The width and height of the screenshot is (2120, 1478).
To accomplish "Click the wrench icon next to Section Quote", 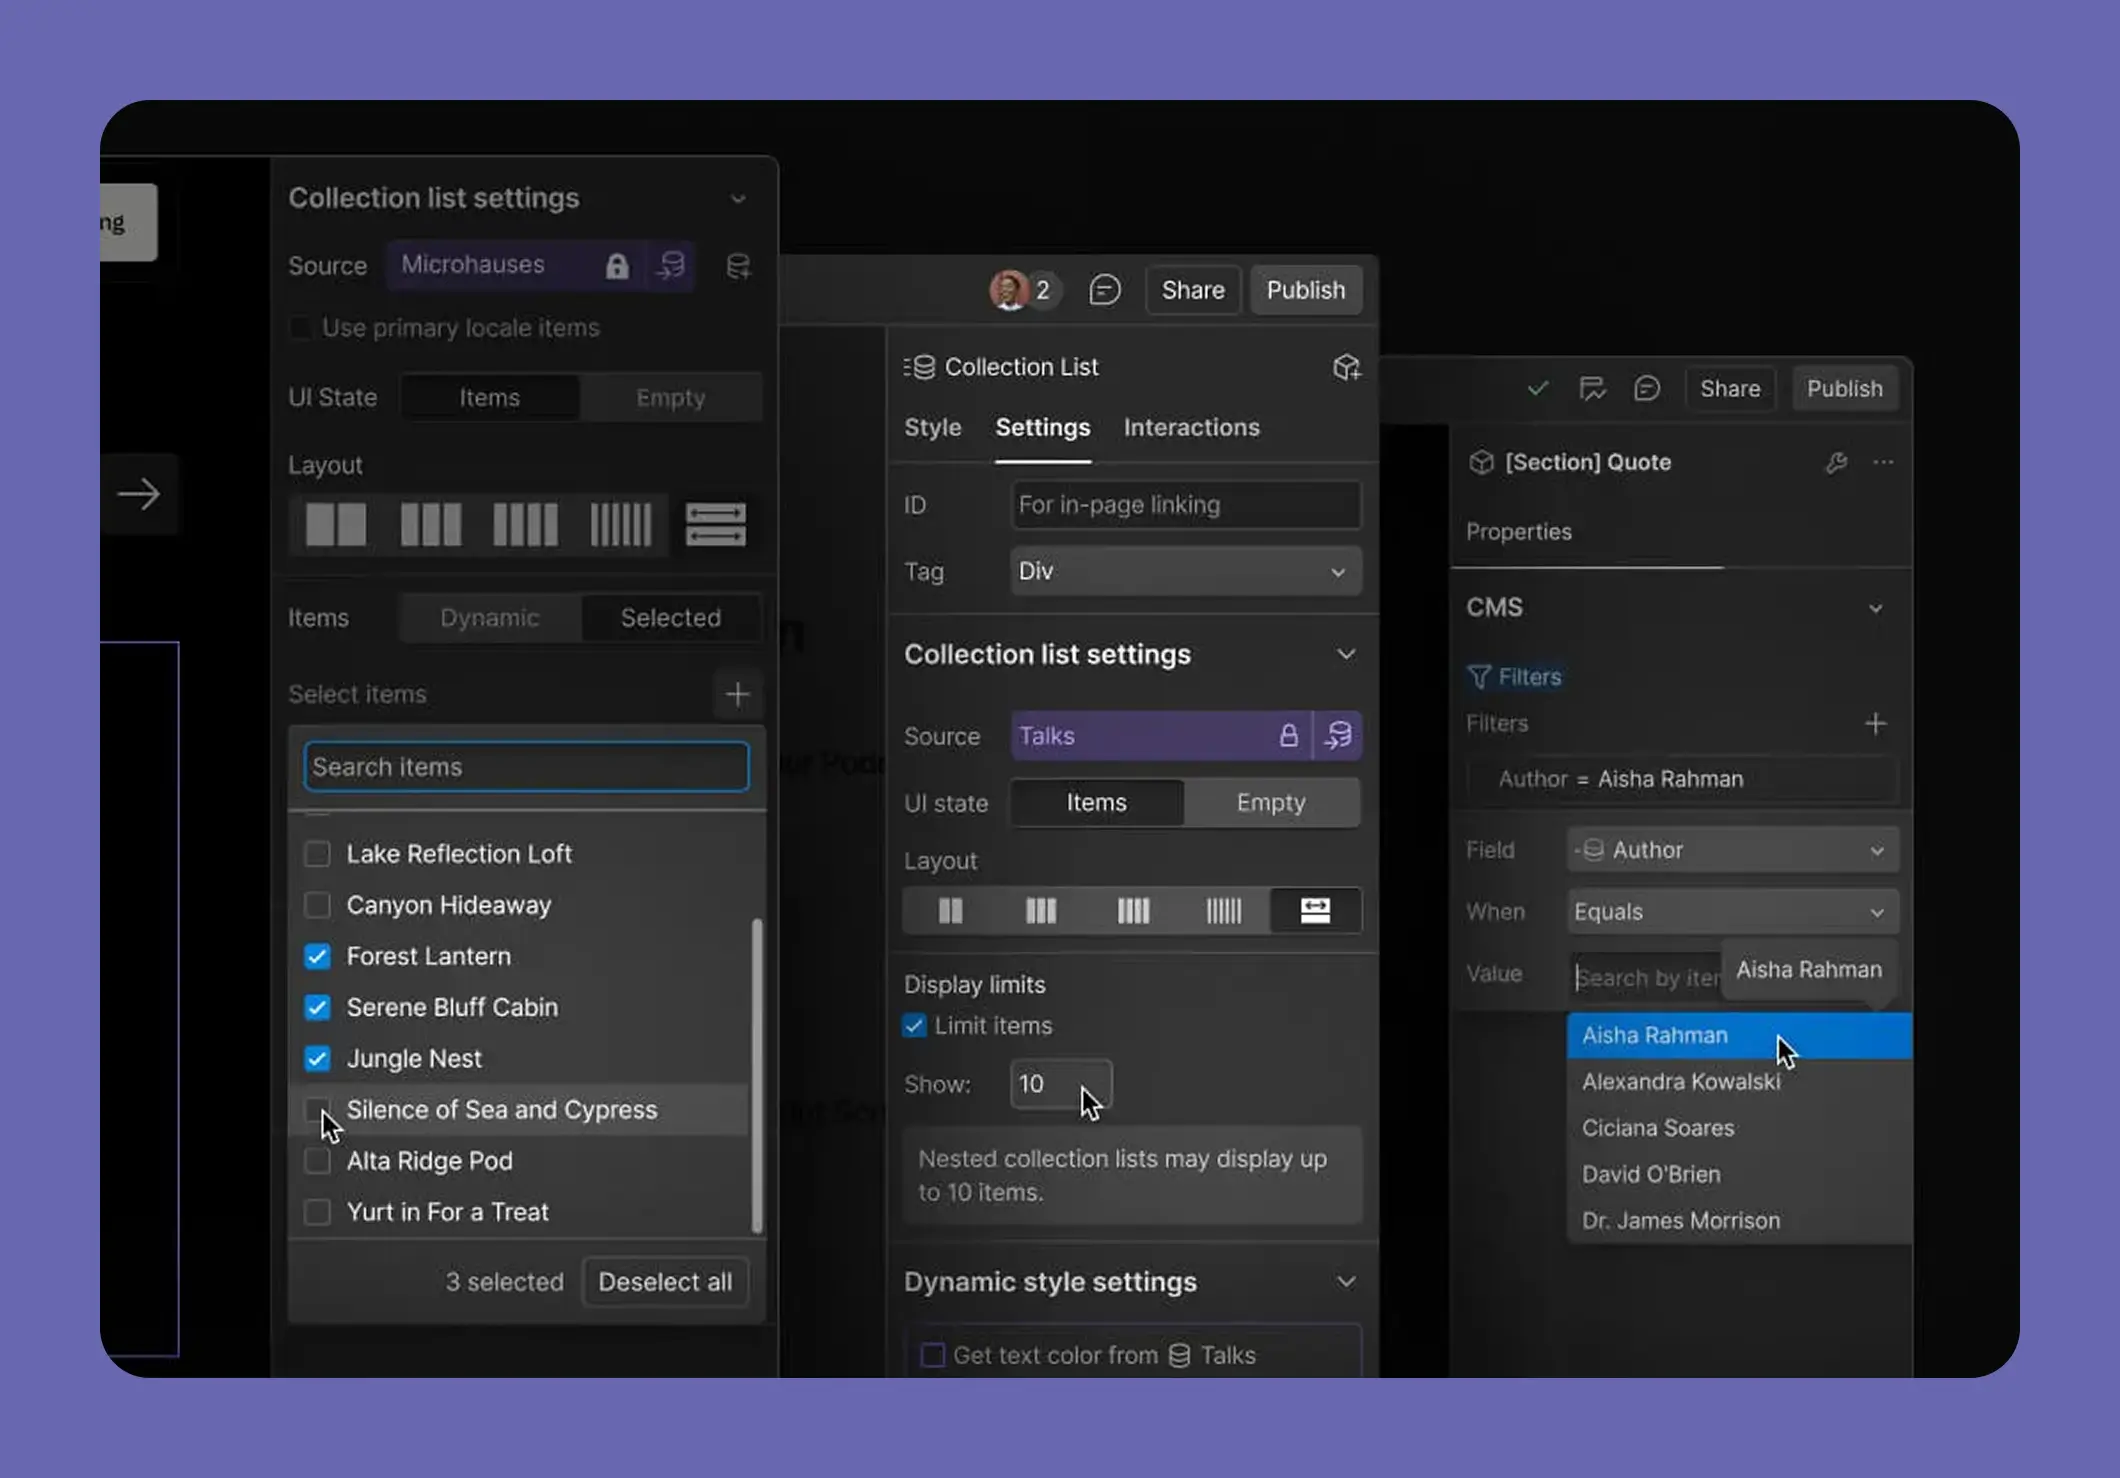I will 1835,462.
